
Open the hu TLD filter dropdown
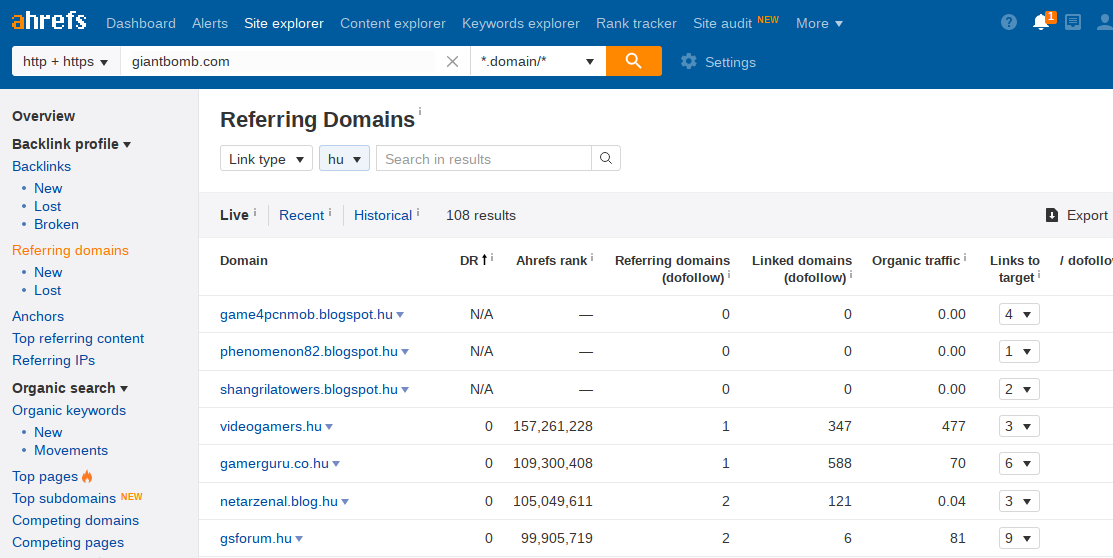(344, 159)
